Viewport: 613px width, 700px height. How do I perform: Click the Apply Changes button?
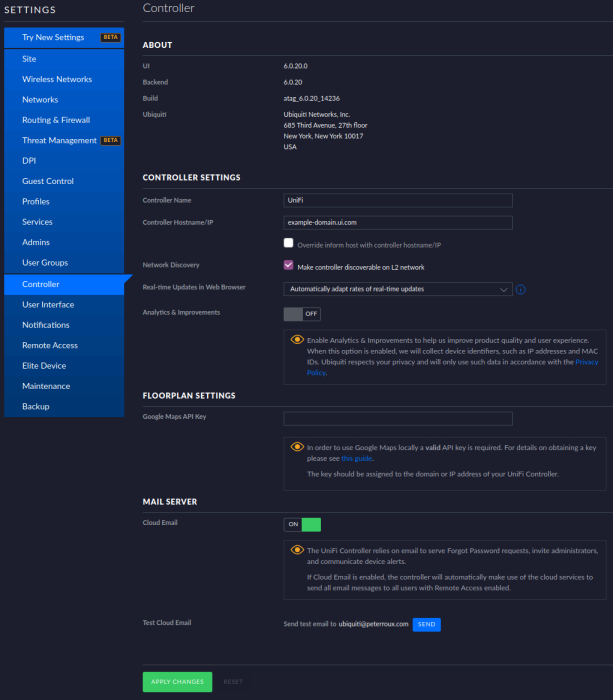coord(177,682)
